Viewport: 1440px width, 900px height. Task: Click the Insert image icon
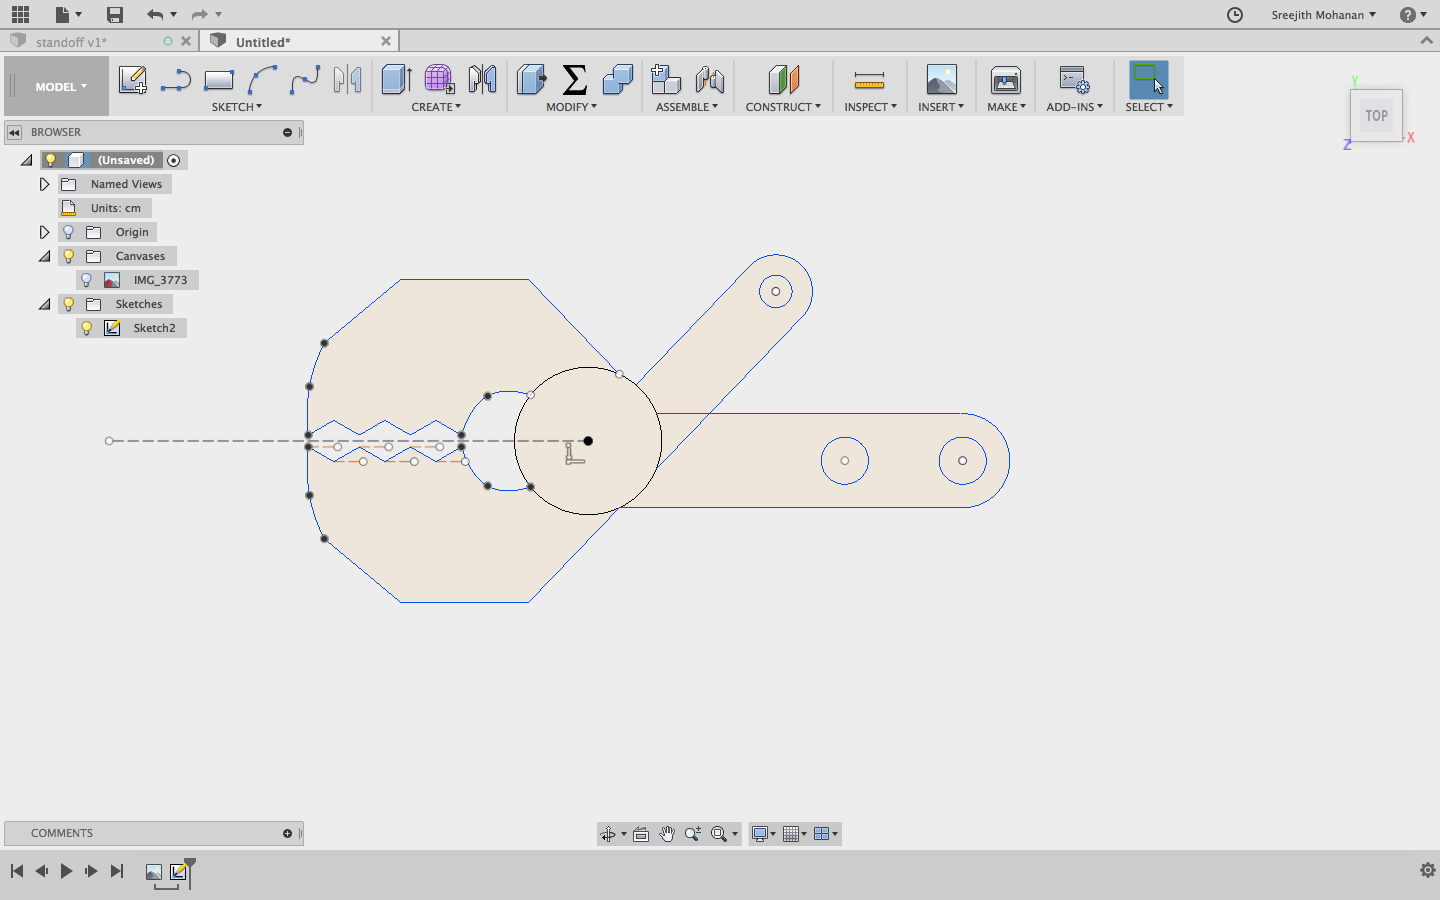click(x=941, y=80)
